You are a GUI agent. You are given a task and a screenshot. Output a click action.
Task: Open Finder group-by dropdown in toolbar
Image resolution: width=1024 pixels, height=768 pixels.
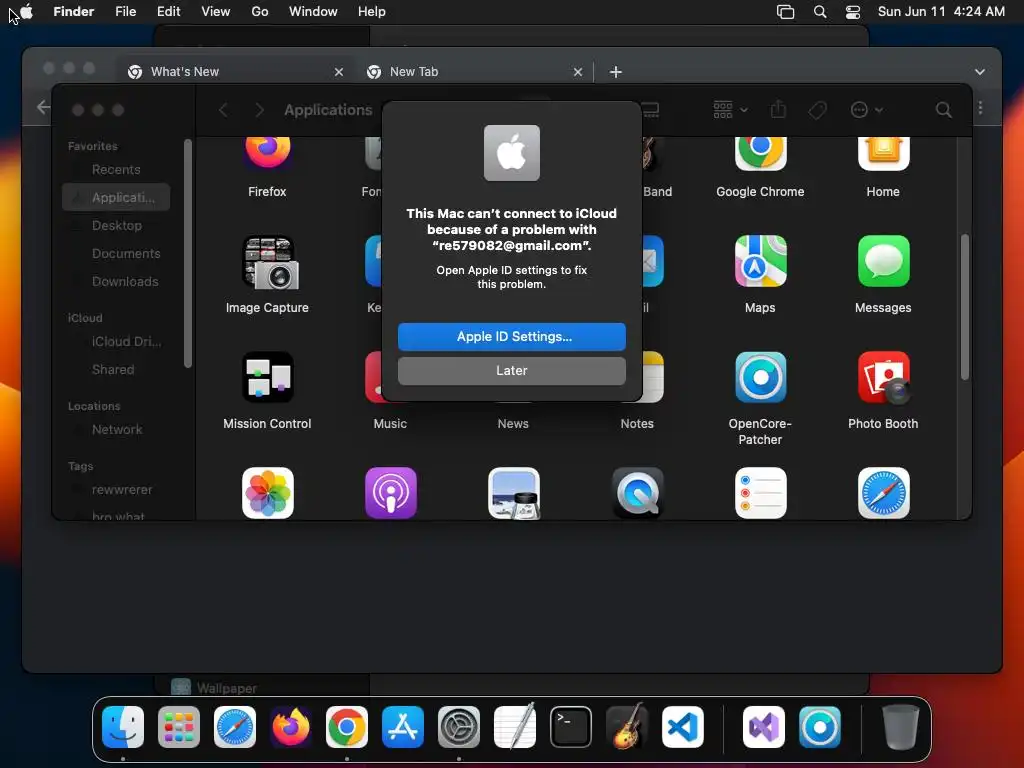tap(730, 110)
